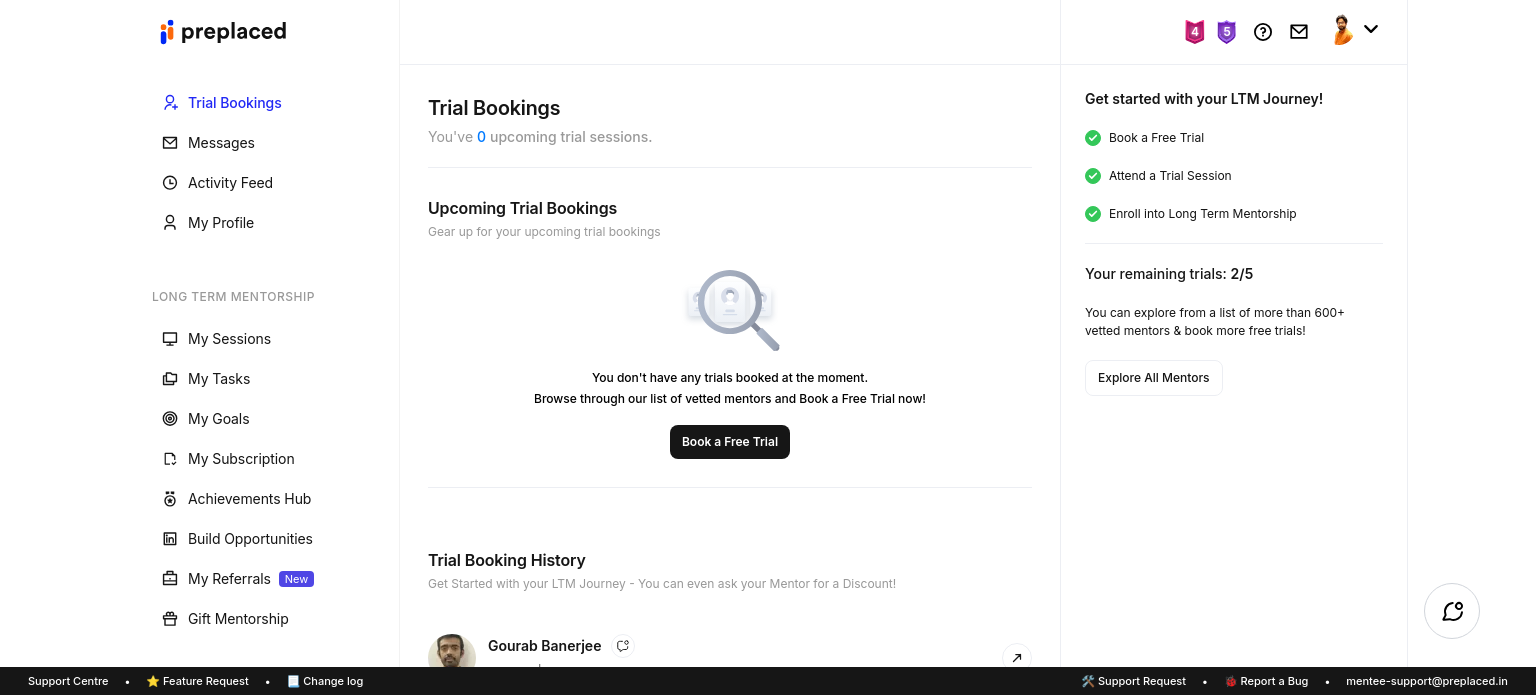
Task: Click the Book a Free Trial checkmark
Action: click(1093, 138)
